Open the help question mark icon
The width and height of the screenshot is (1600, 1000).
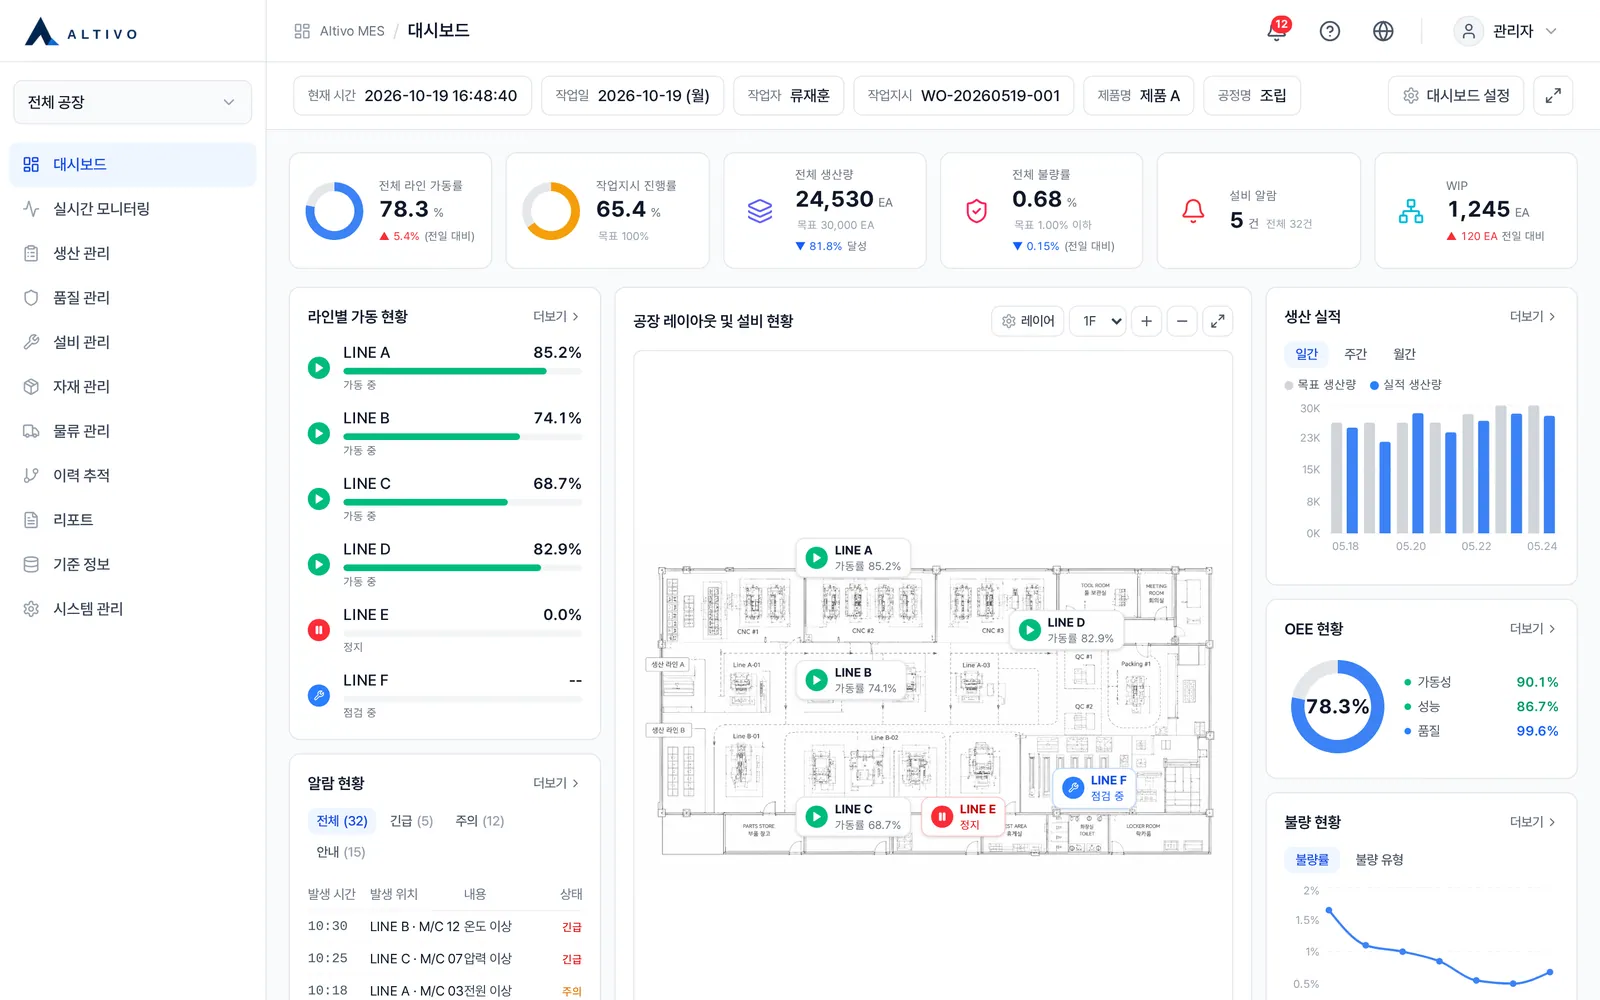tap(1329, 31)
